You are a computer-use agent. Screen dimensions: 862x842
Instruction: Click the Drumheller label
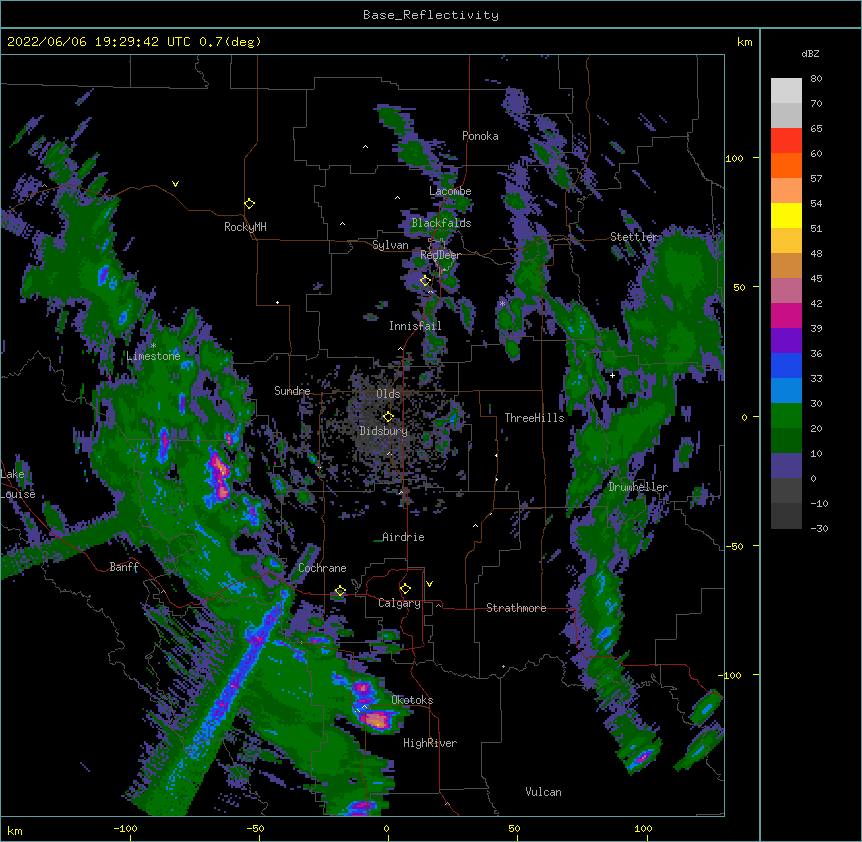pos(638,487)
